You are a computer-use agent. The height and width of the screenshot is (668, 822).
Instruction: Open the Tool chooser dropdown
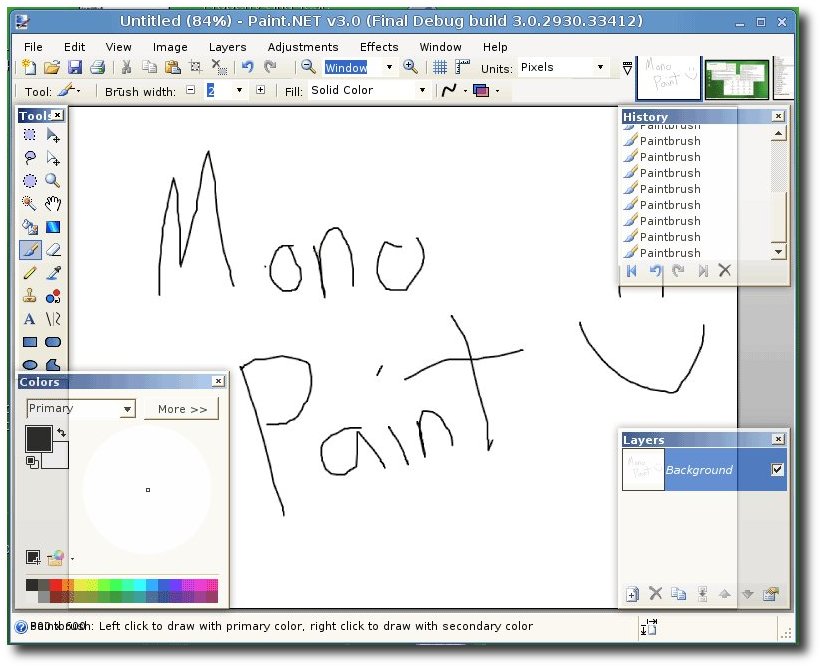click(69, 91)
